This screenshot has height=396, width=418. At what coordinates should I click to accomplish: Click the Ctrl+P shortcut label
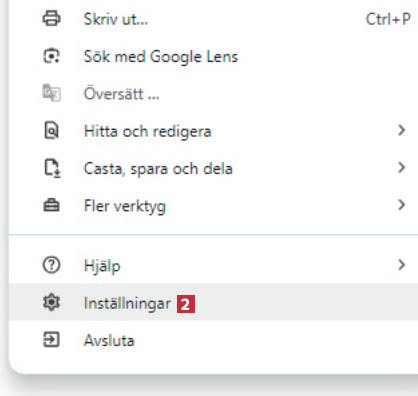(x=388, y=19)
